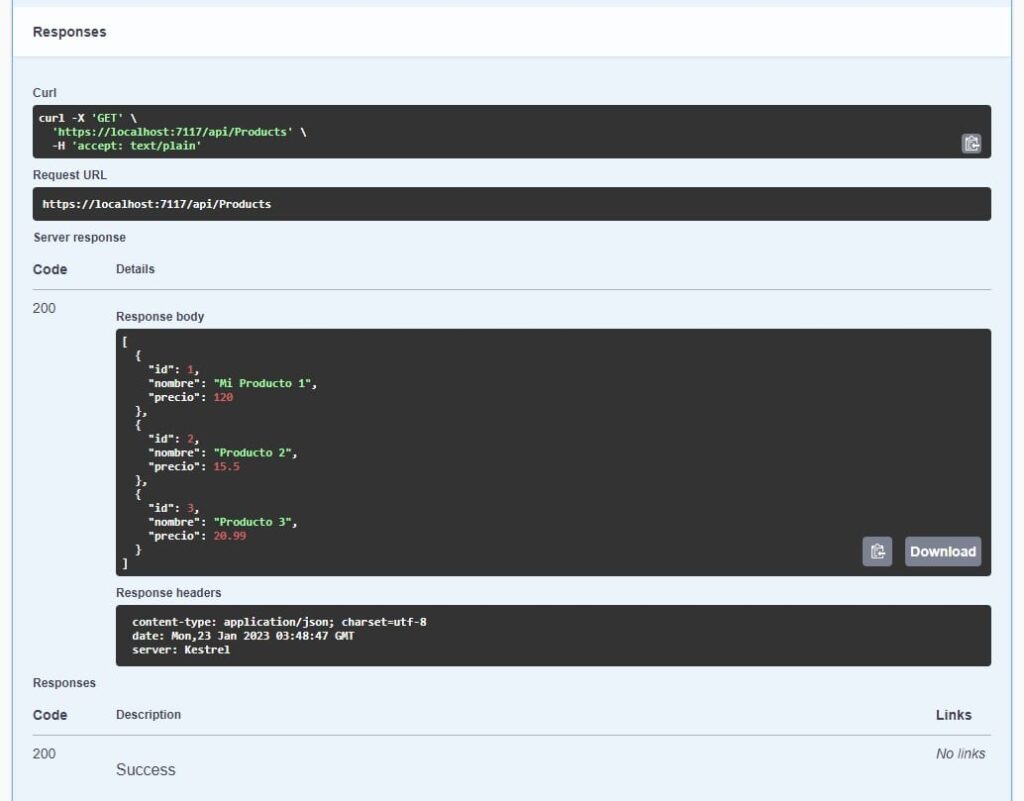The width and height of the screenshot is (1024, 801).
Task: Click the date response header line
Action: tap(243, 635)
